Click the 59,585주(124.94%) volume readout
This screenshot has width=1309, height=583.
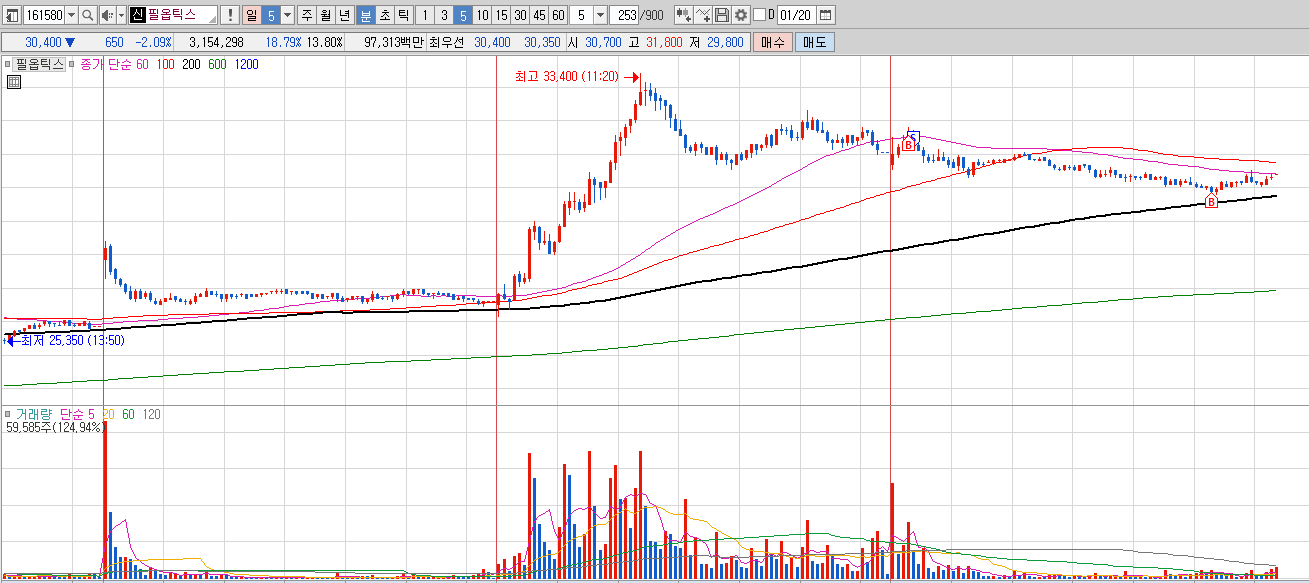[x=54, y=427]
